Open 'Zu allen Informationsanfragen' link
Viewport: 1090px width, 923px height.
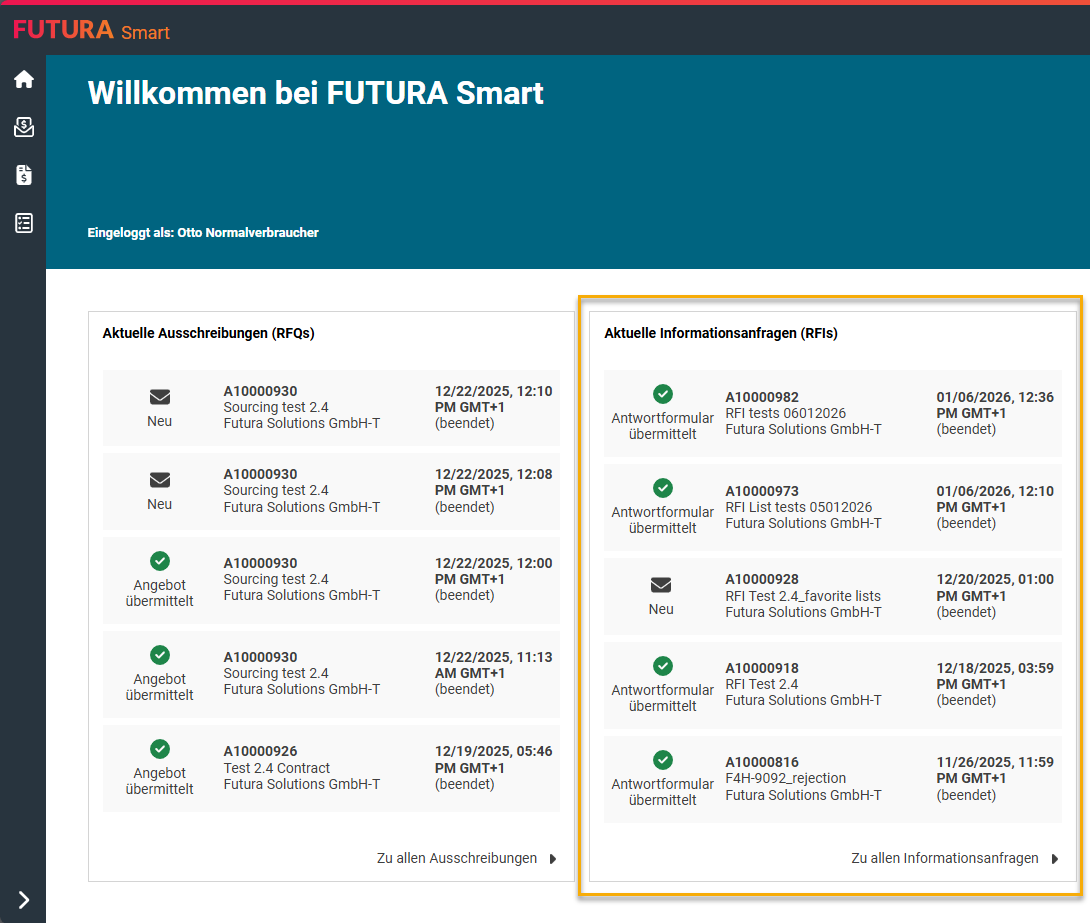[x=944, y=858]
